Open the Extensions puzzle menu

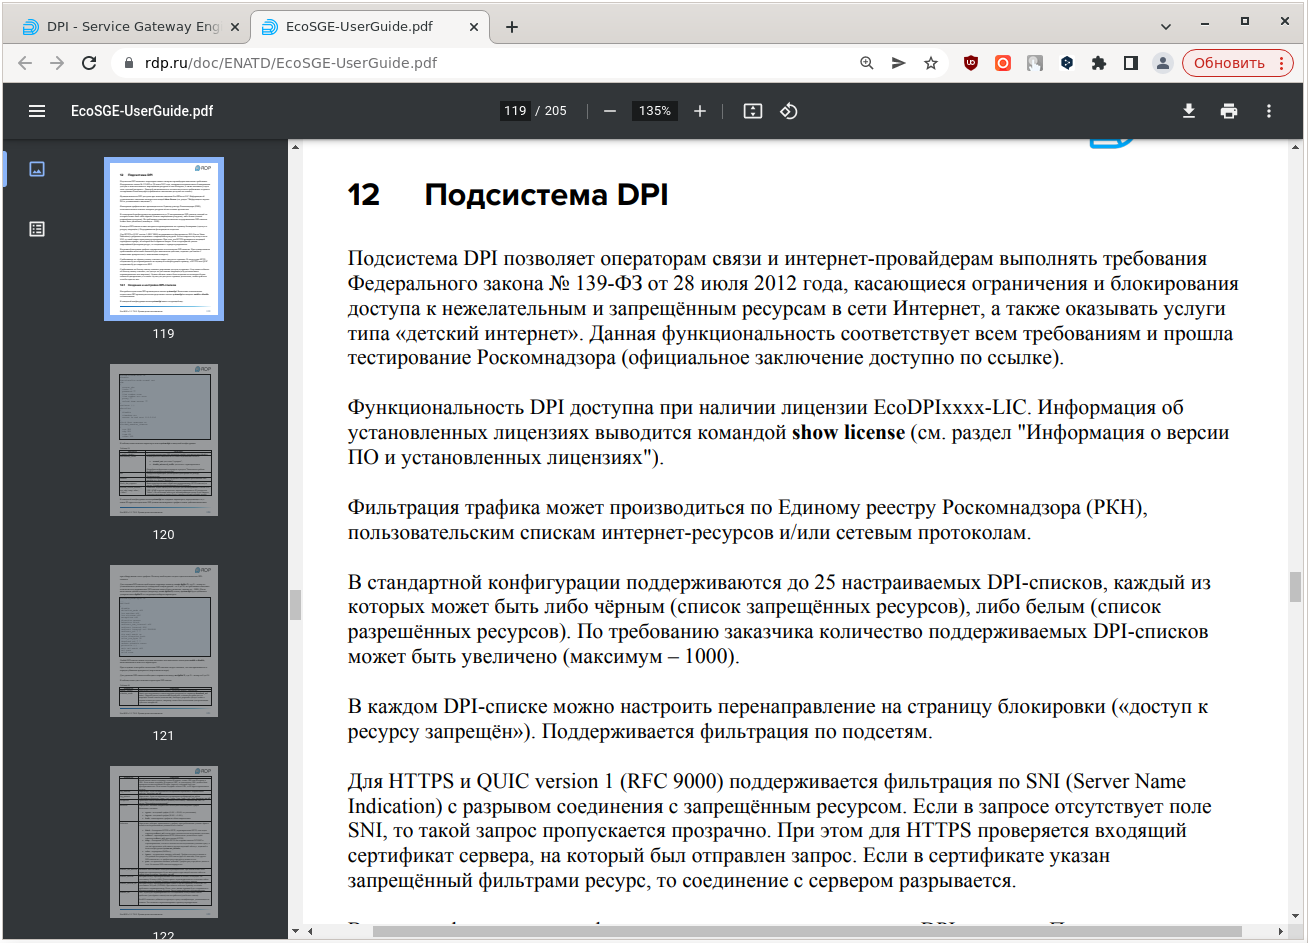1099,63
